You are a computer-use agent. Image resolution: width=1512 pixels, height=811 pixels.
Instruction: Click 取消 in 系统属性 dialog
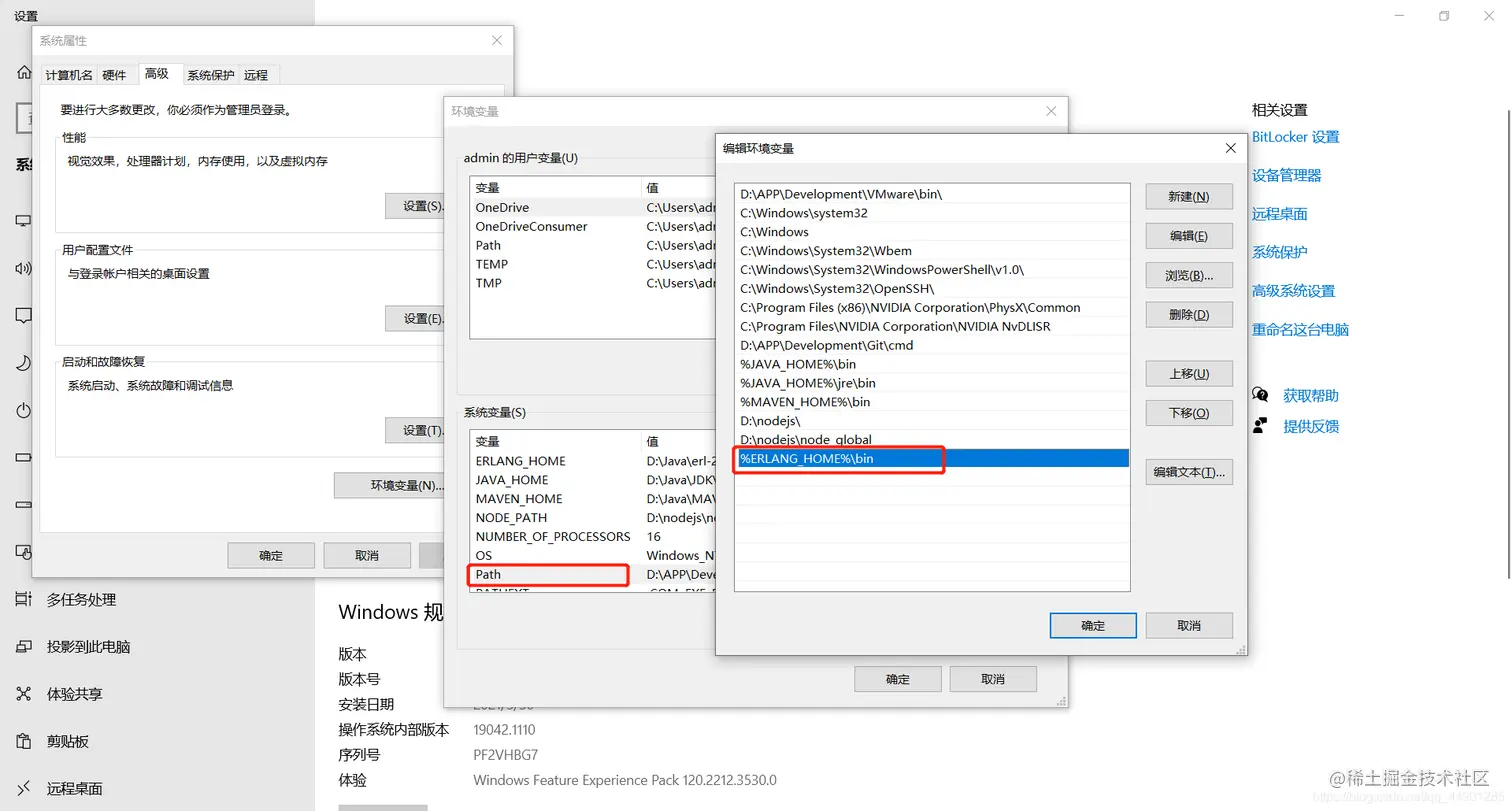pyautogui.click(x=367, y=555)
